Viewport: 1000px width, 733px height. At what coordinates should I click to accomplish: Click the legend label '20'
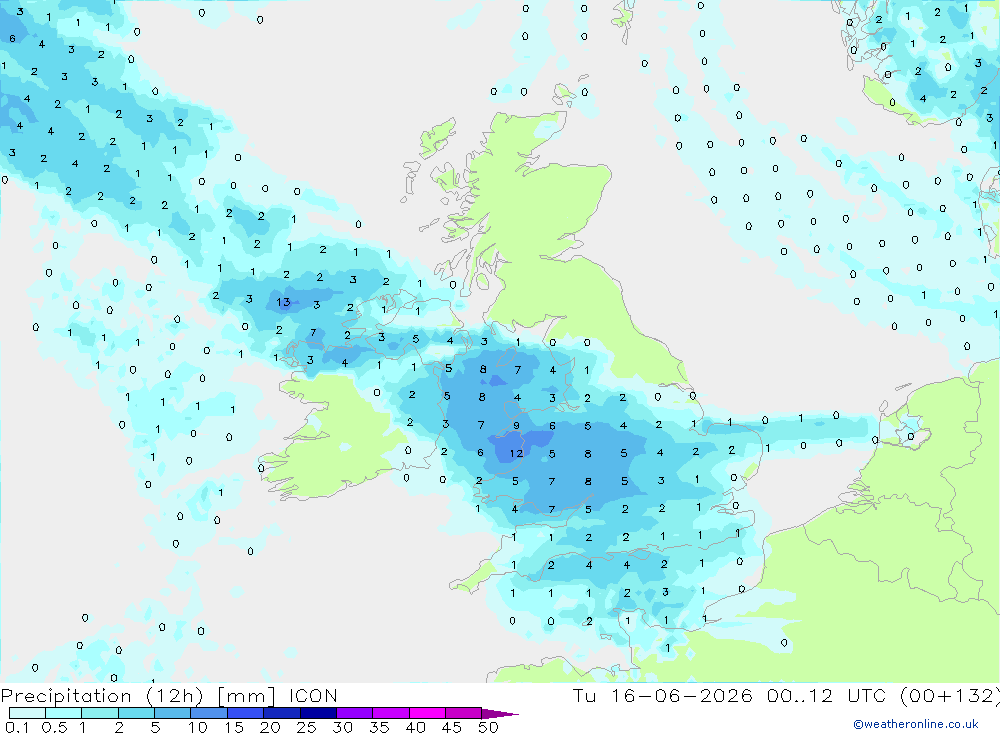[270, 727]
